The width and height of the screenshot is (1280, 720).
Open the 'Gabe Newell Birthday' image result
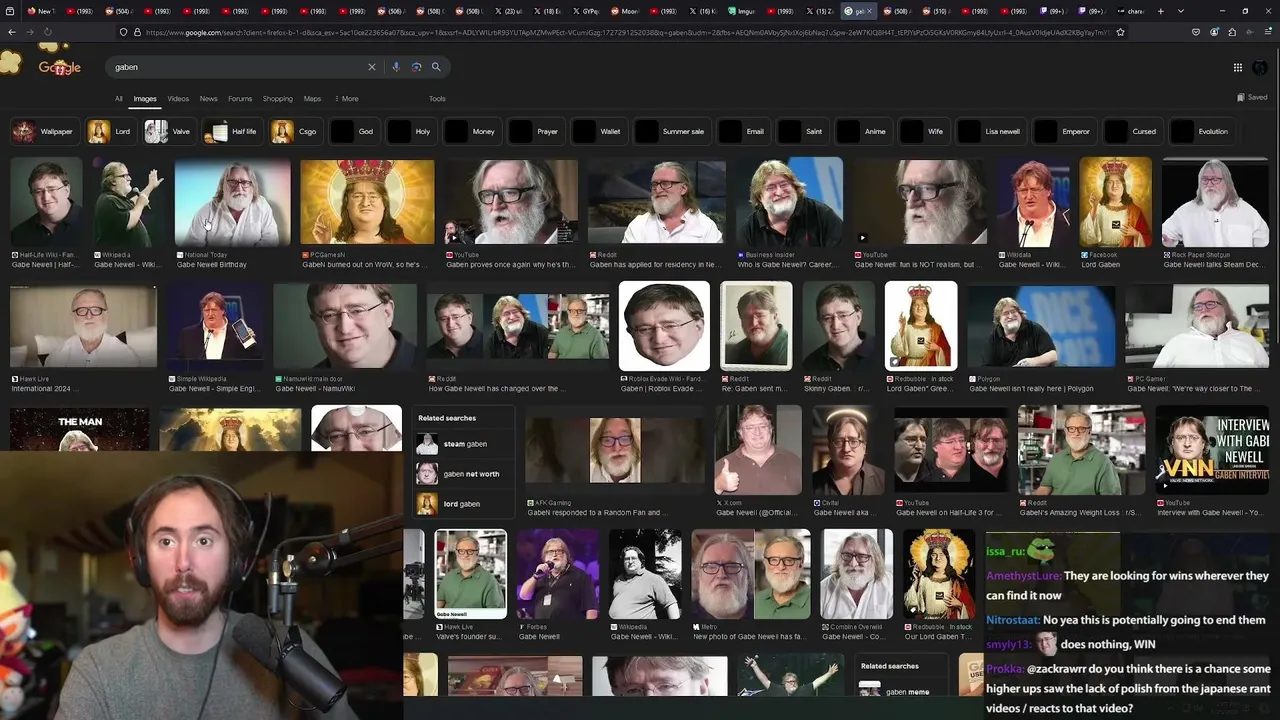click(233, 203)
